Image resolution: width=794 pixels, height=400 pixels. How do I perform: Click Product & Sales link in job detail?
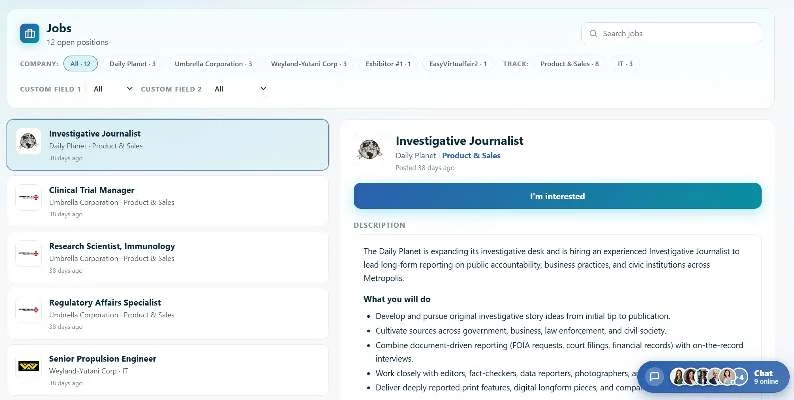(471, 155)
